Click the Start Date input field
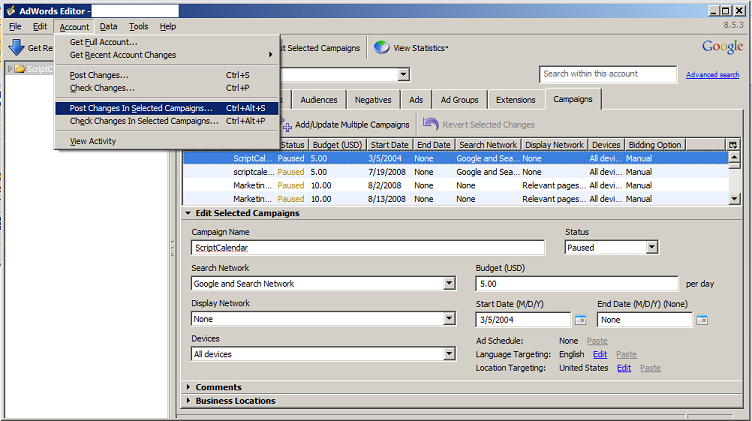 tap(523, 320)
